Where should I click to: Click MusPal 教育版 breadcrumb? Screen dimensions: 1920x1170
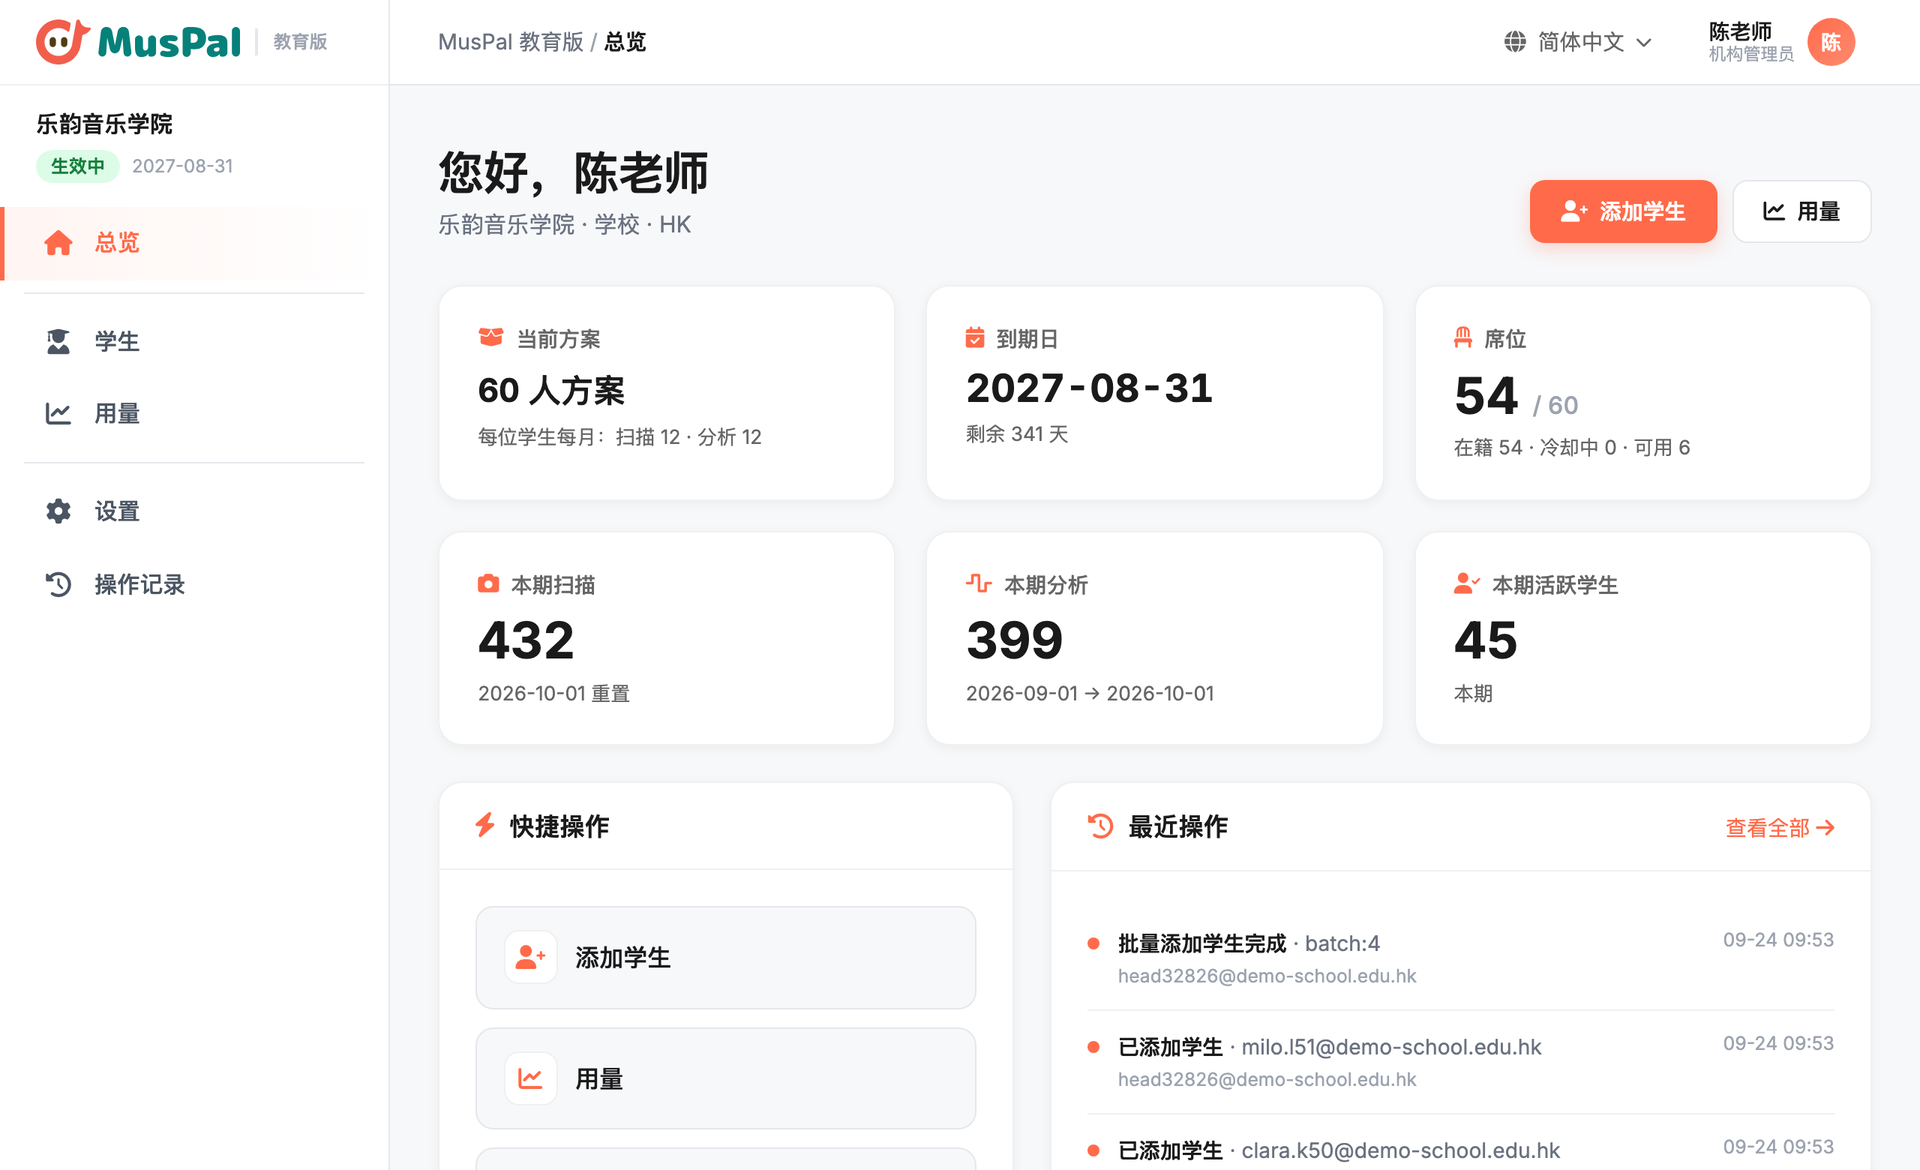coord(510,42)
